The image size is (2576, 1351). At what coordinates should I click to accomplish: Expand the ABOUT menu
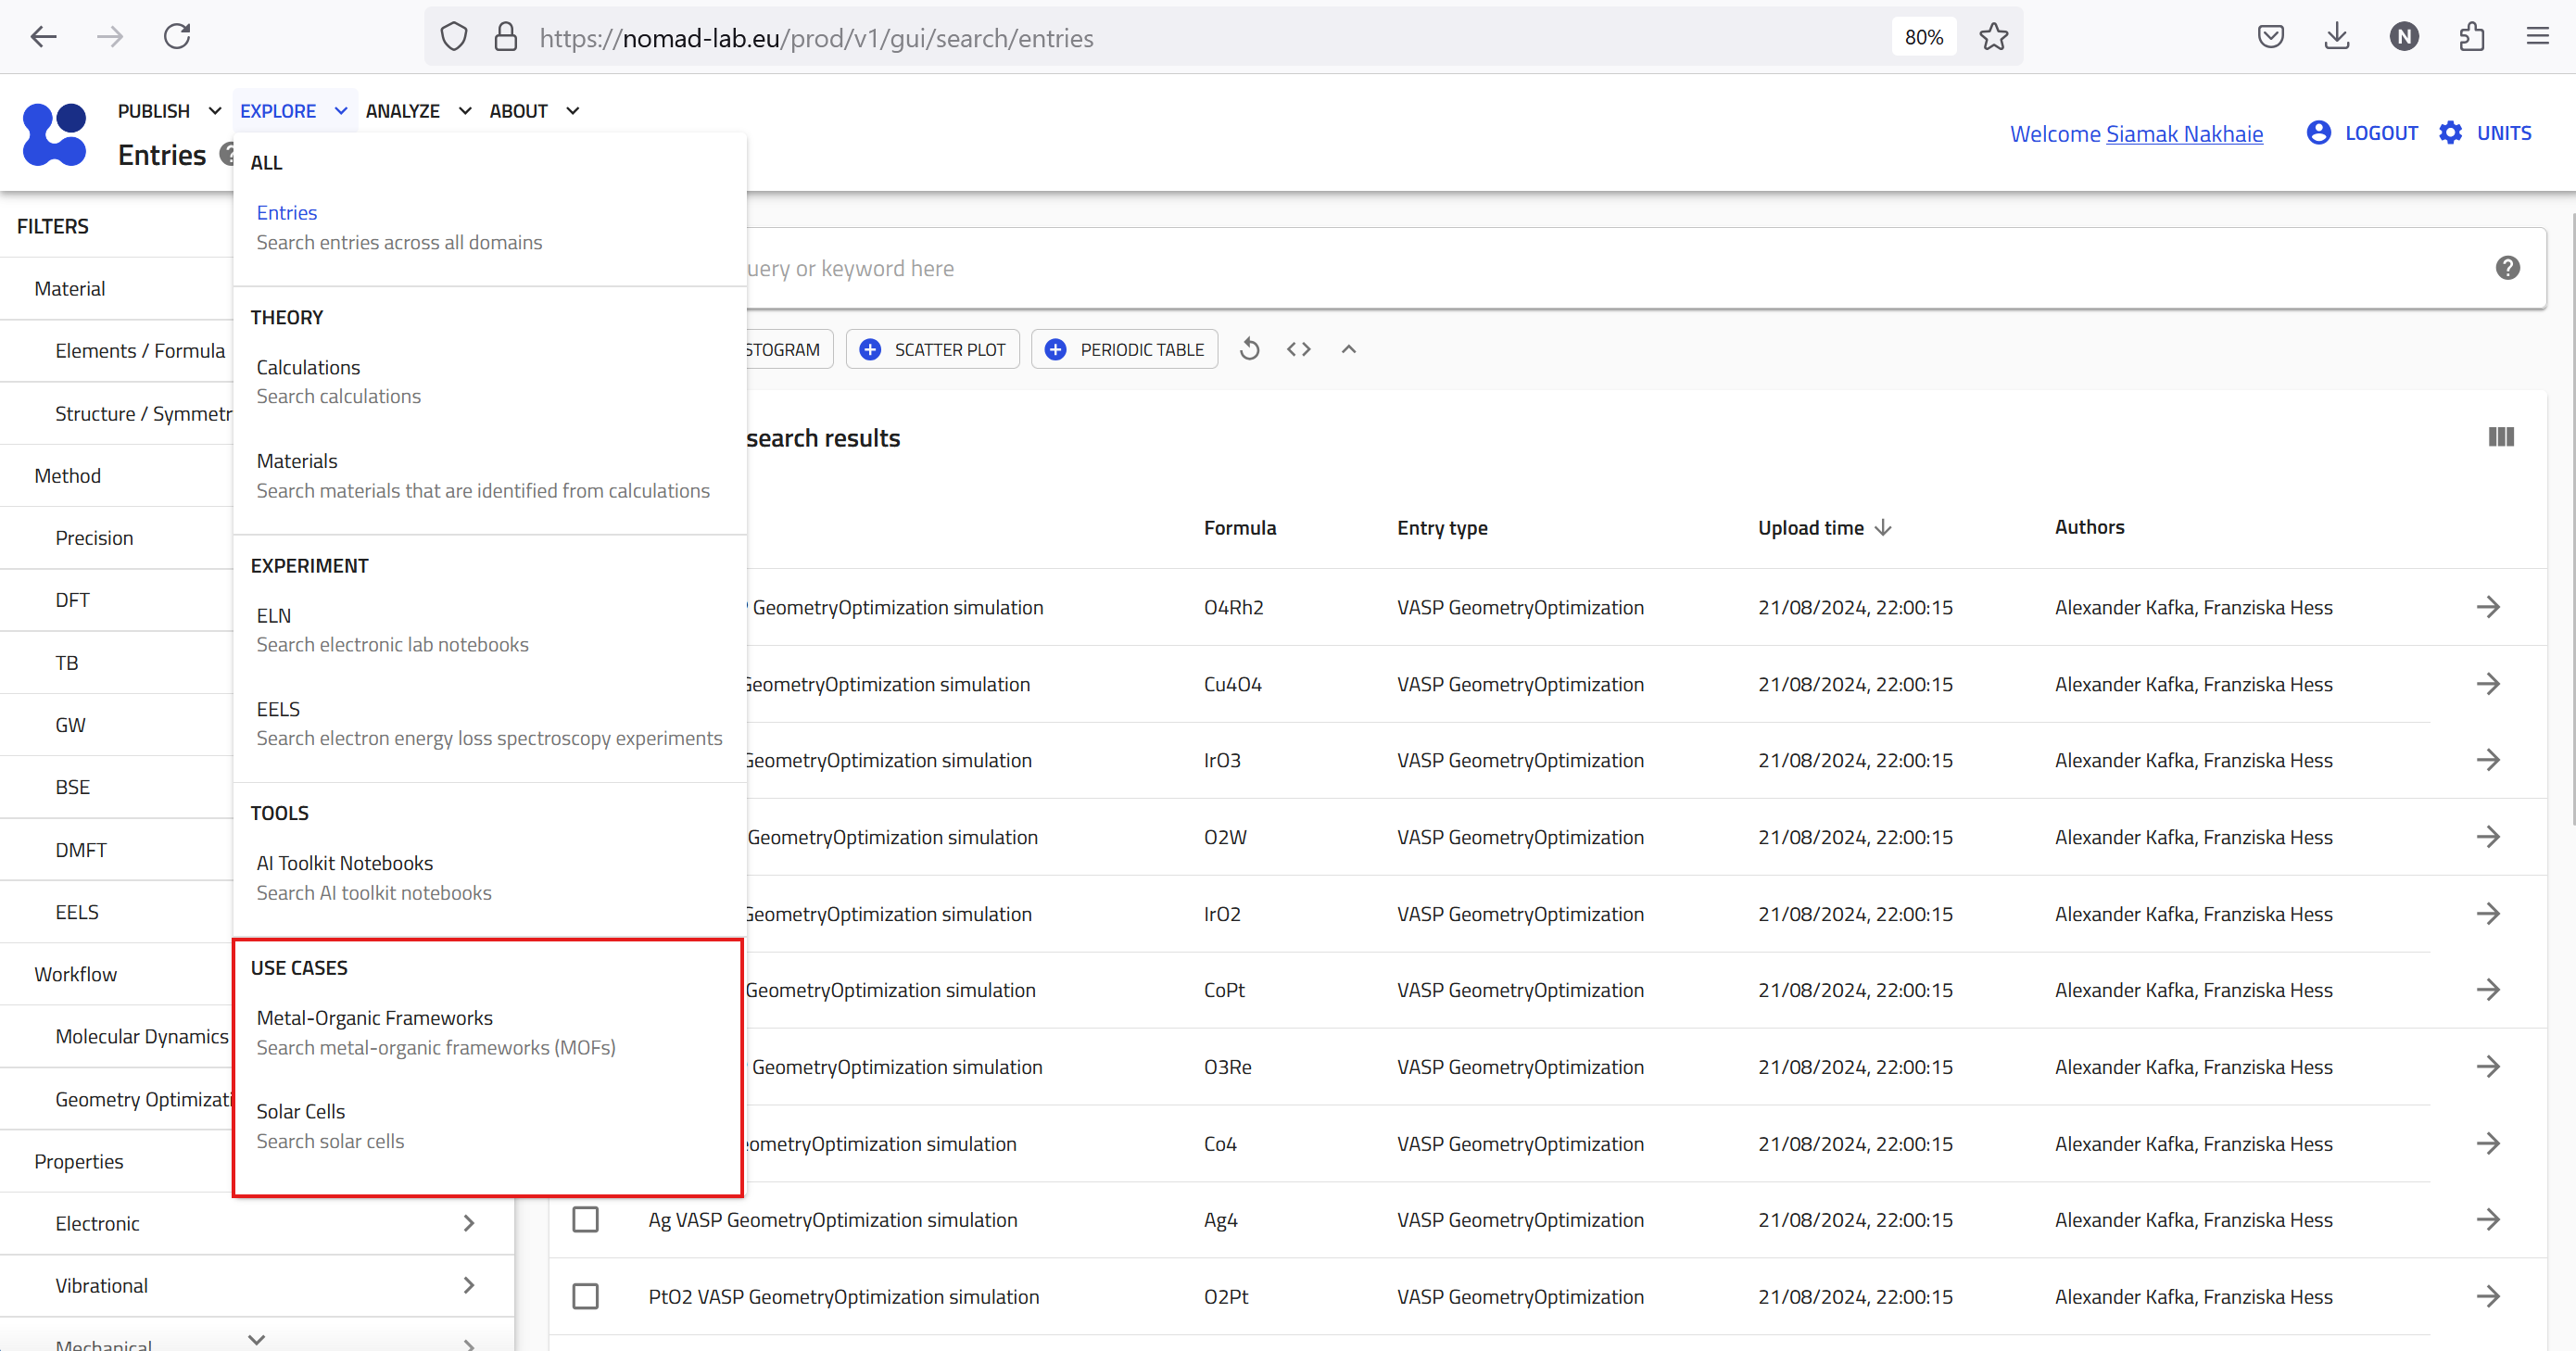(534, 111)
